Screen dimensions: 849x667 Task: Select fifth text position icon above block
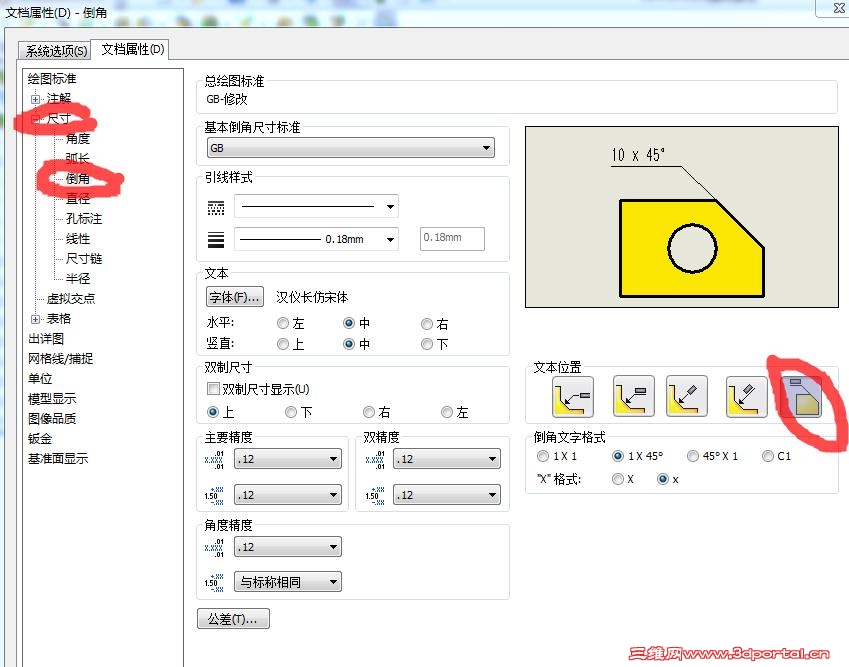coord(801,397)
